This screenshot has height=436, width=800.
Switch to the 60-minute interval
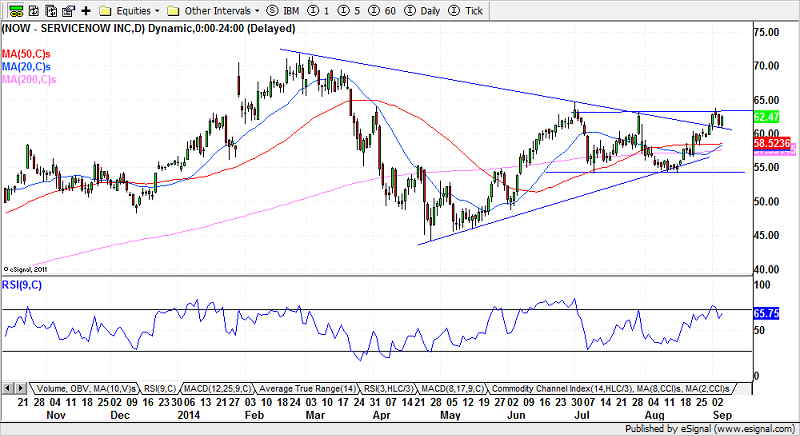[x=382, y=11]
